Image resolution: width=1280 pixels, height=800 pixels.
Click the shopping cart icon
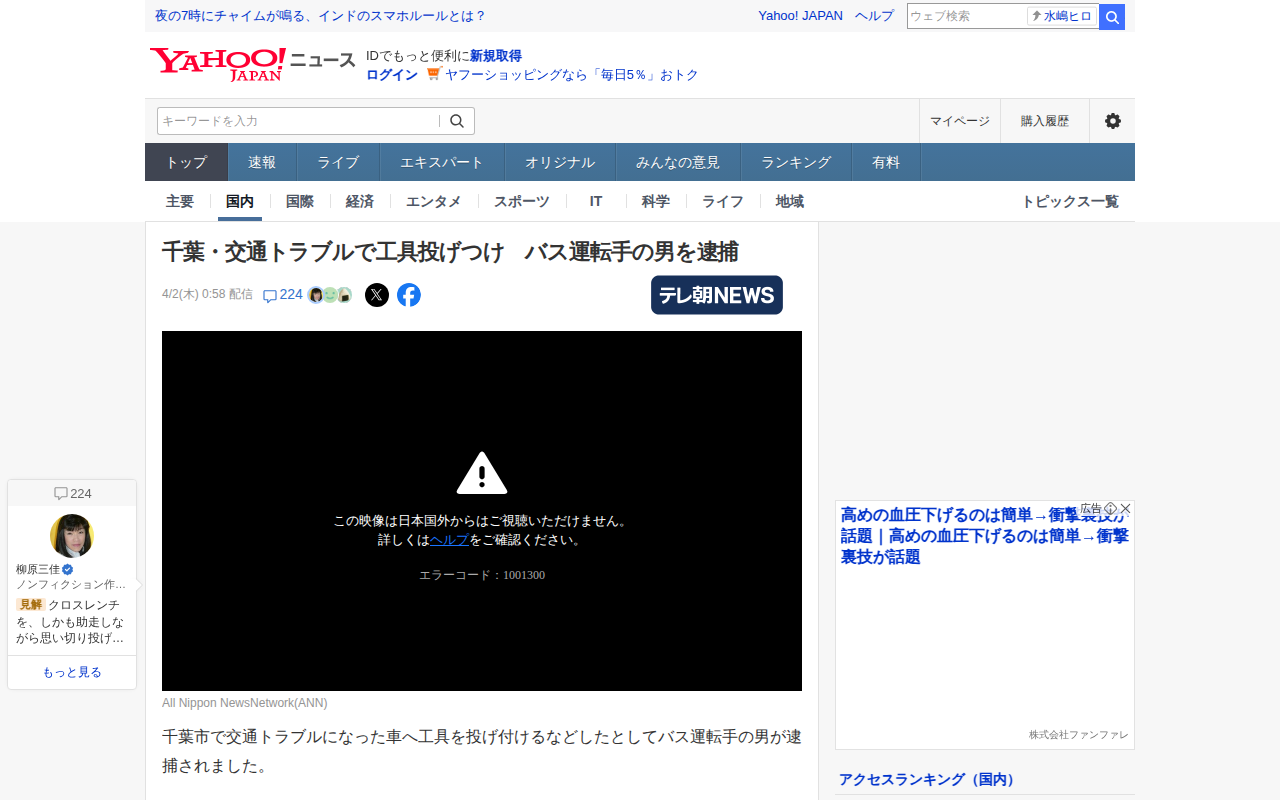point(433,74)
